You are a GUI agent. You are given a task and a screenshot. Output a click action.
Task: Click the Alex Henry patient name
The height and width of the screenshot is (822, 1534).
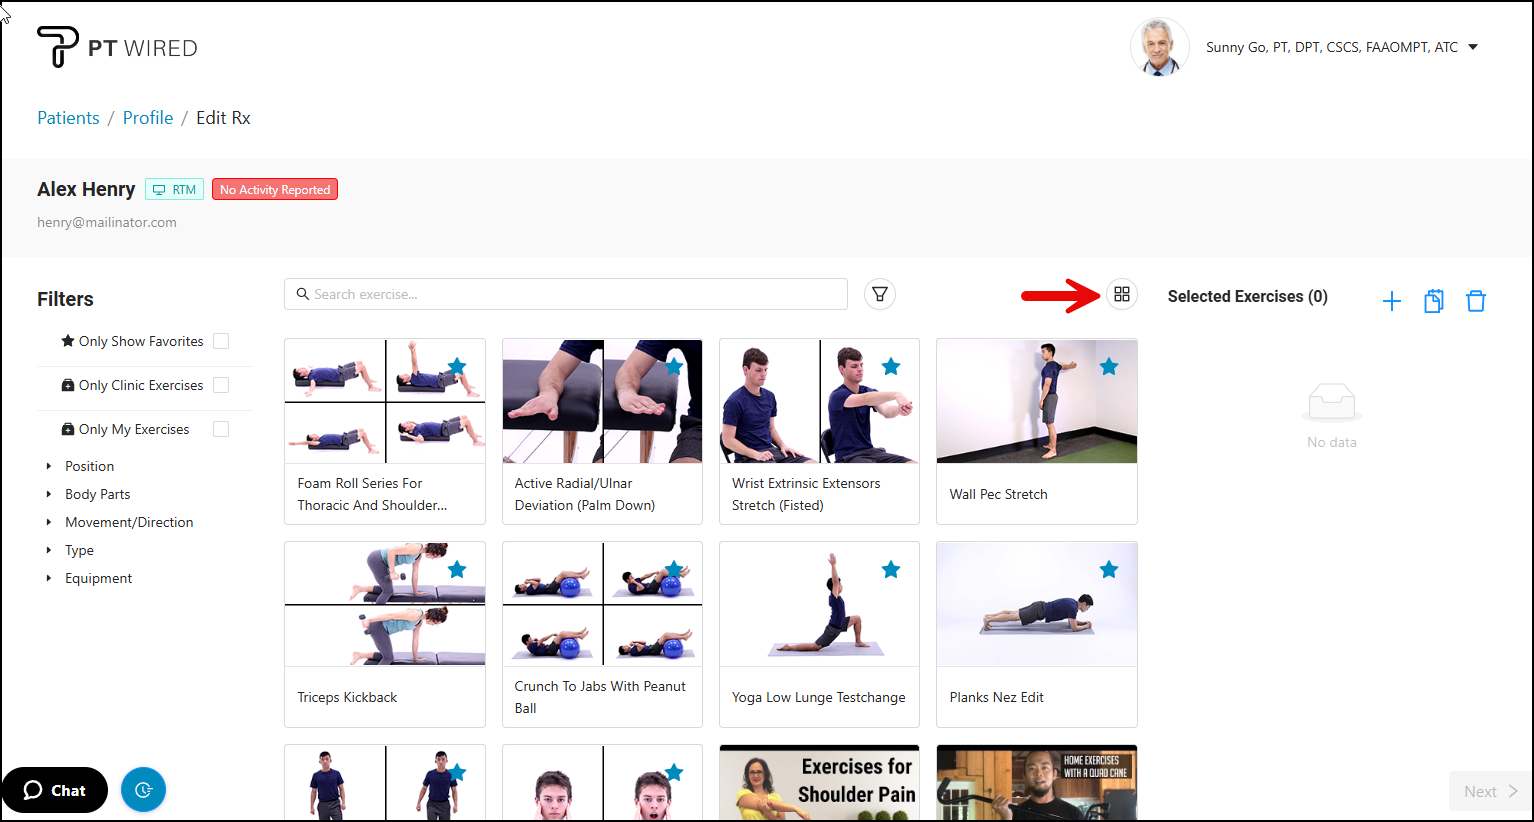[86, 189]
